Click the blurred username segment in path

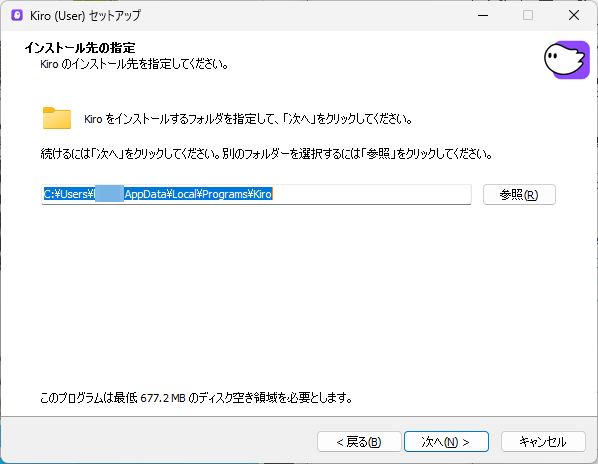tap(109, 194)
